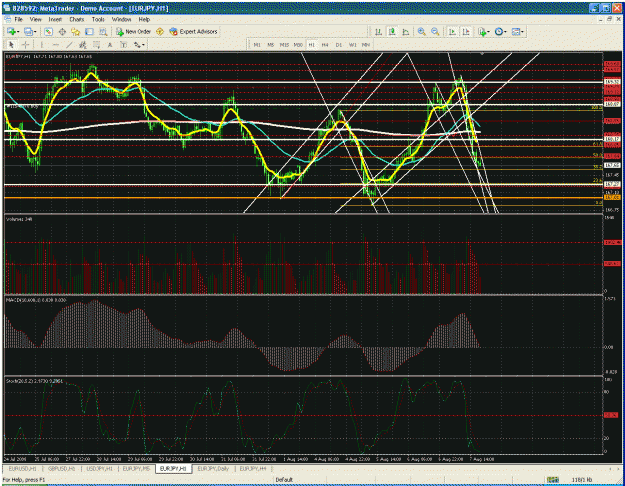625x486 pixels.
Task: Click the Zoom Out magnifier icon
Action: [435, 31]
